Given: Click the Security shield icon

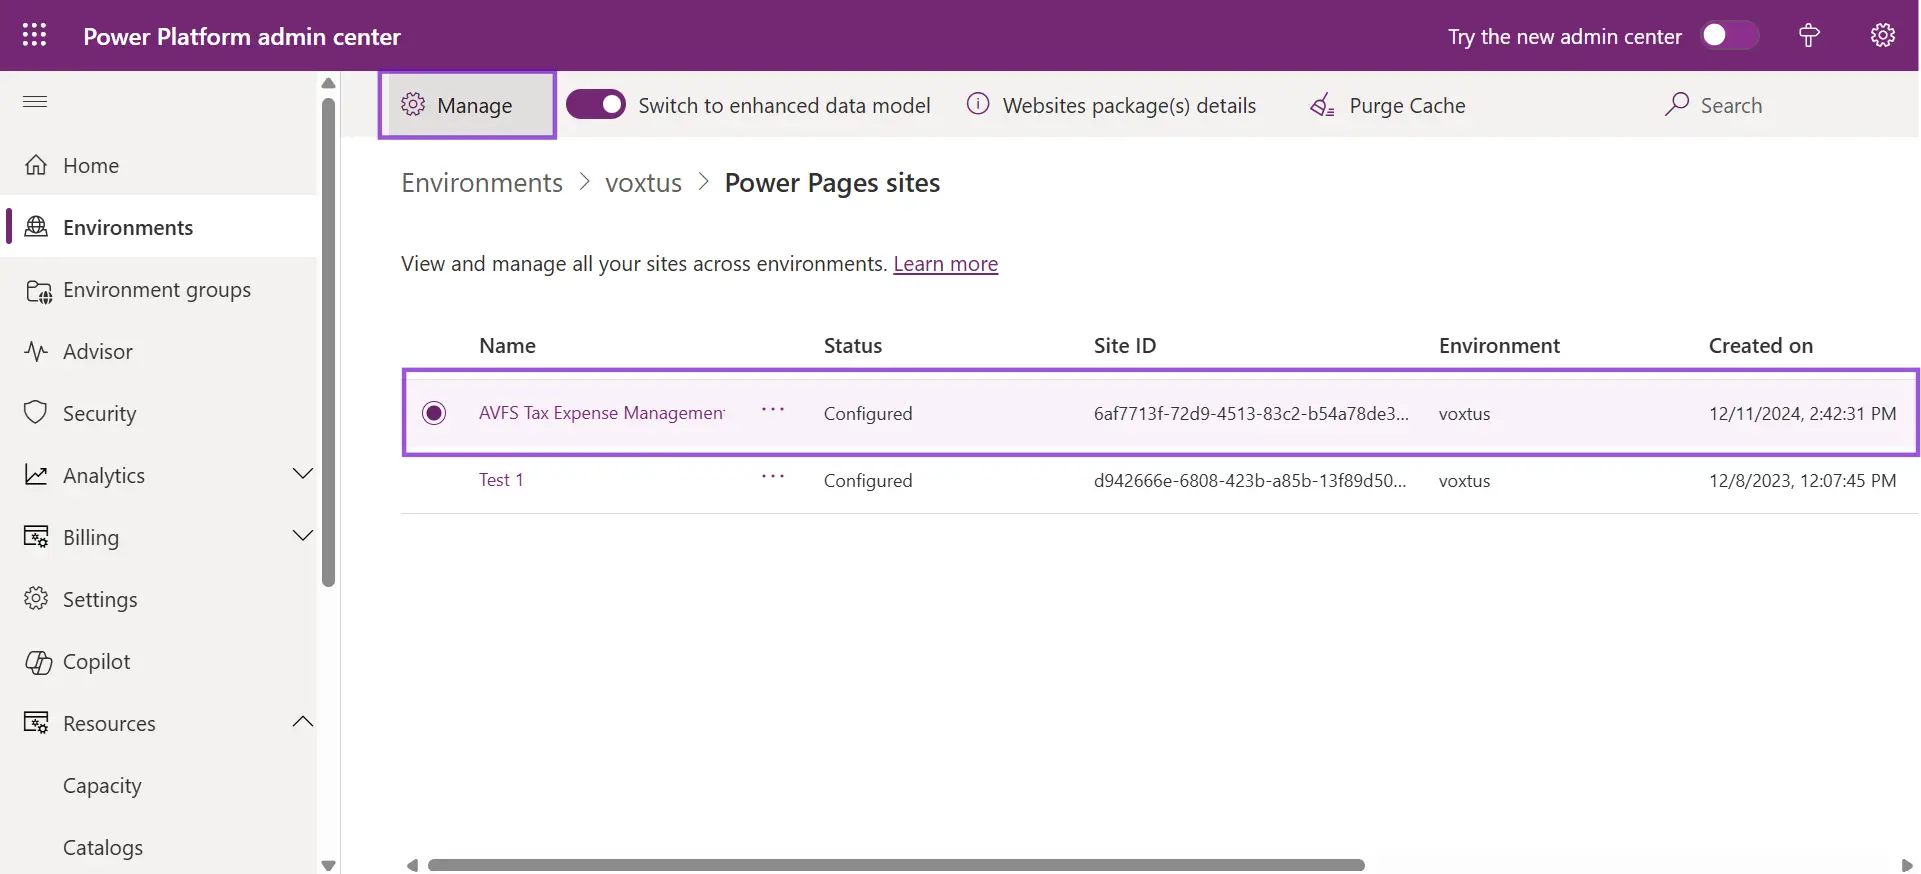Looking at the screenshot, I should (x=36, y=413).
